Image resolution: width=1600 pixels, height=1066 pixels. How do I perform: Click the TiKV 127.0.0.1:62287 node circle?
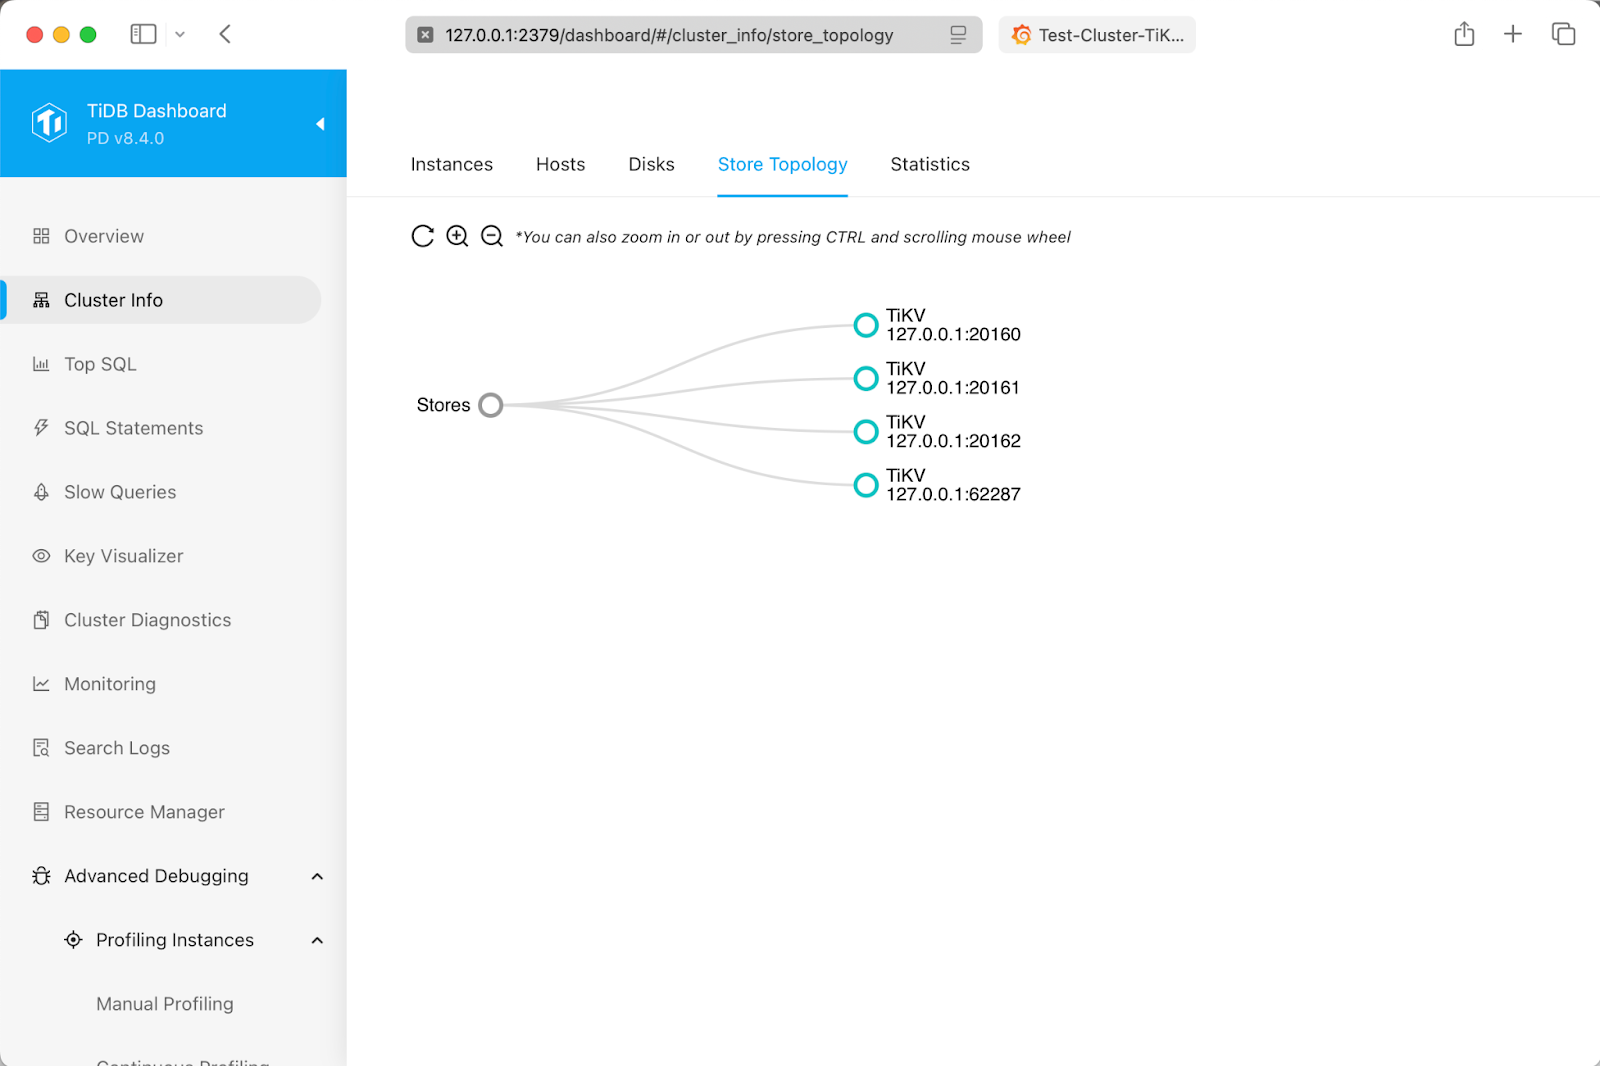(x=866, y=485)
